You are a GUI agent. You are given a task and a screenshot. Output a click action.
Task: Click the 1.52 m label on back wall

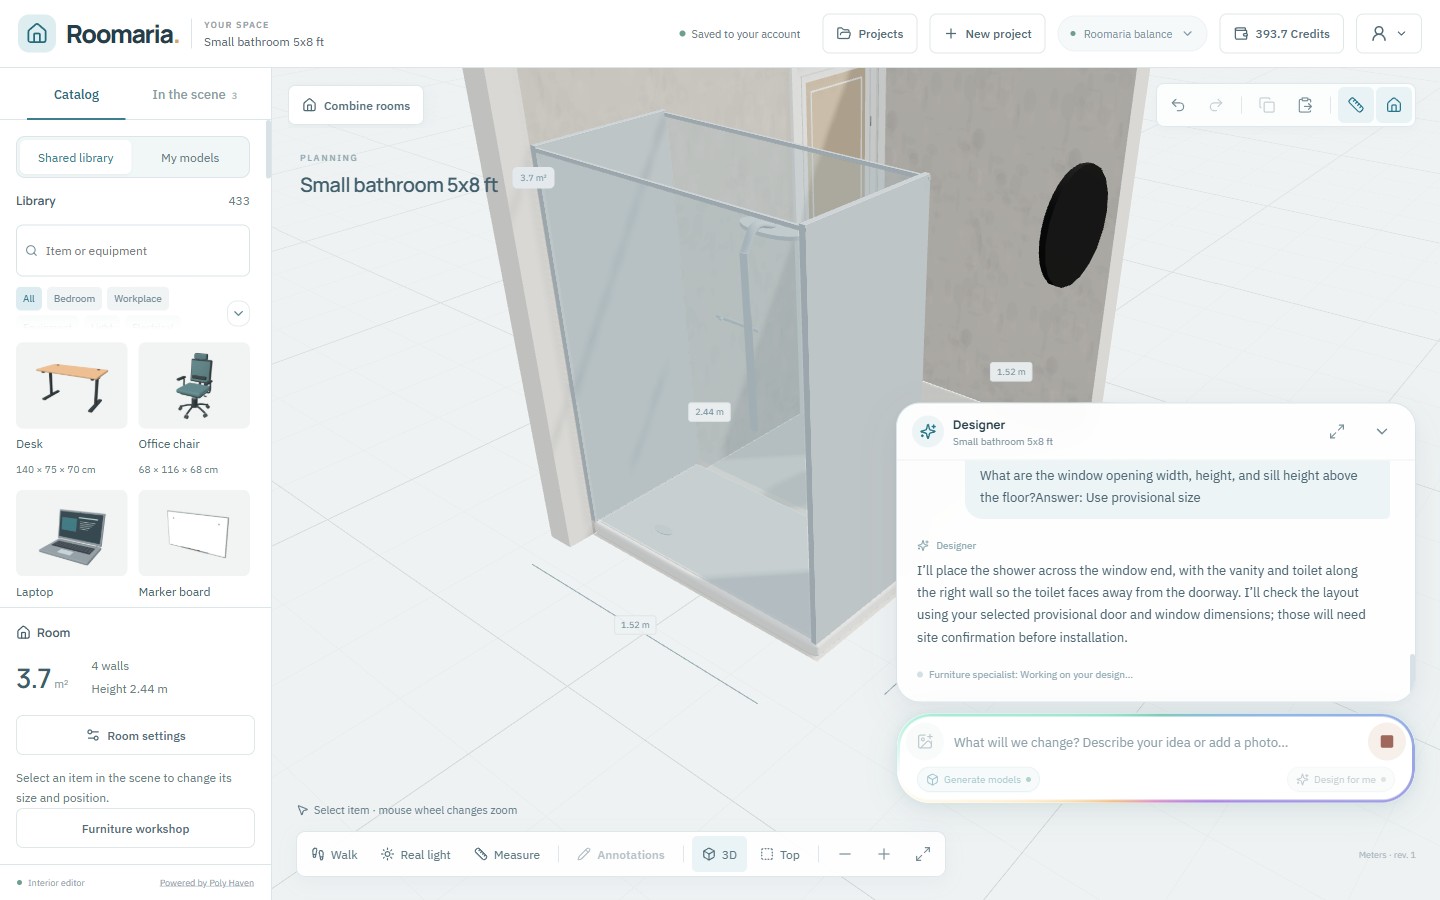[x=1011, y=371]
